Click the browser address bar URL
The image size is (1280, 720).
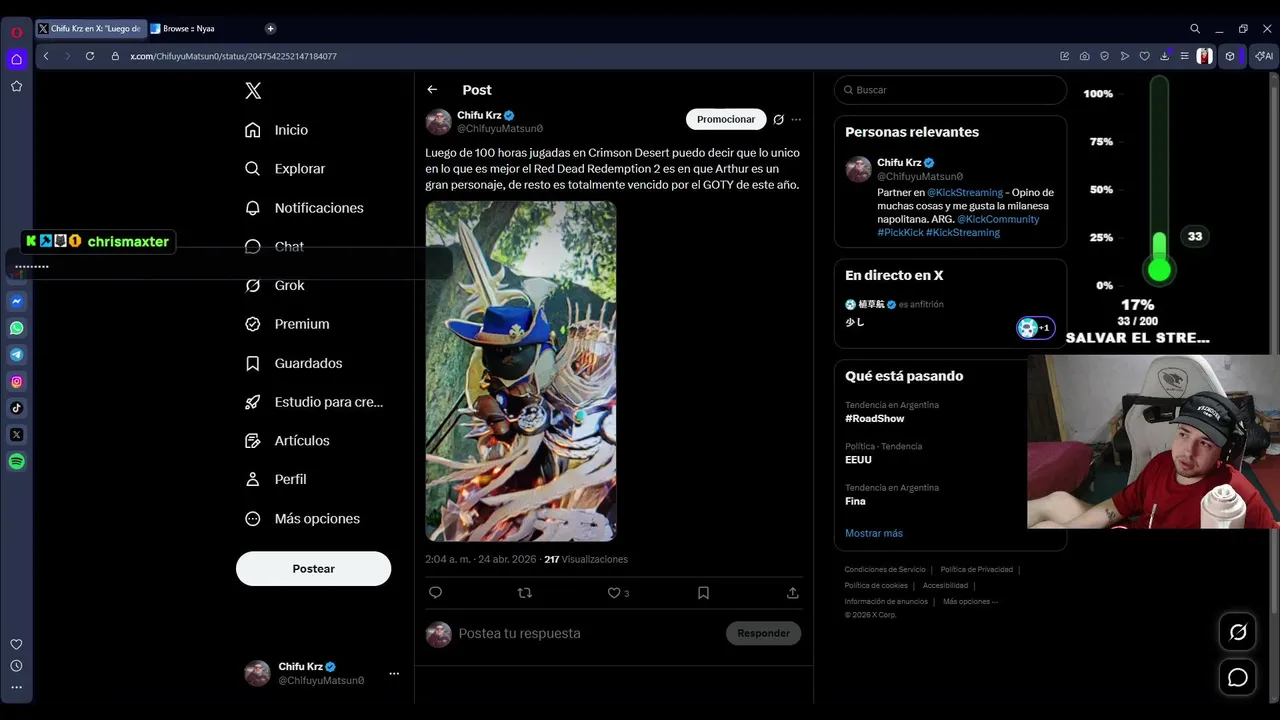pyautogui.click(x=233, y=56)
